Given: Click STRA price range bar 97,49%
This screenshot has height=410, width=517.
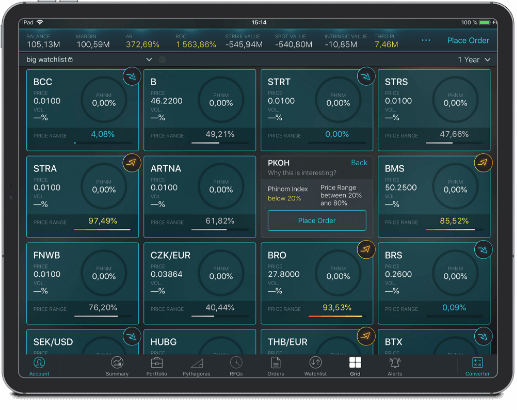Looking at the screenshot, I should coord(103,229).
